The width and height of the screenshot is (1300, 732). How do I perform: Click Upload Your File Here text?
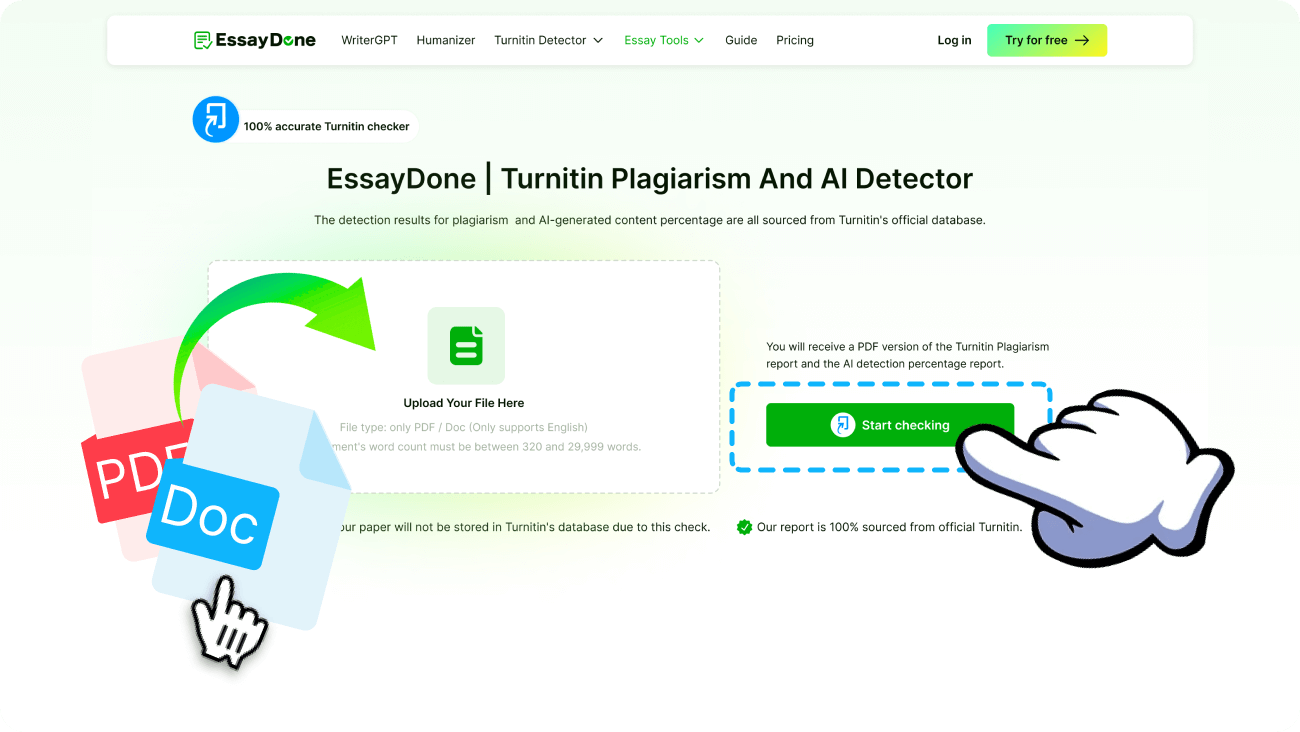(464, 403)
